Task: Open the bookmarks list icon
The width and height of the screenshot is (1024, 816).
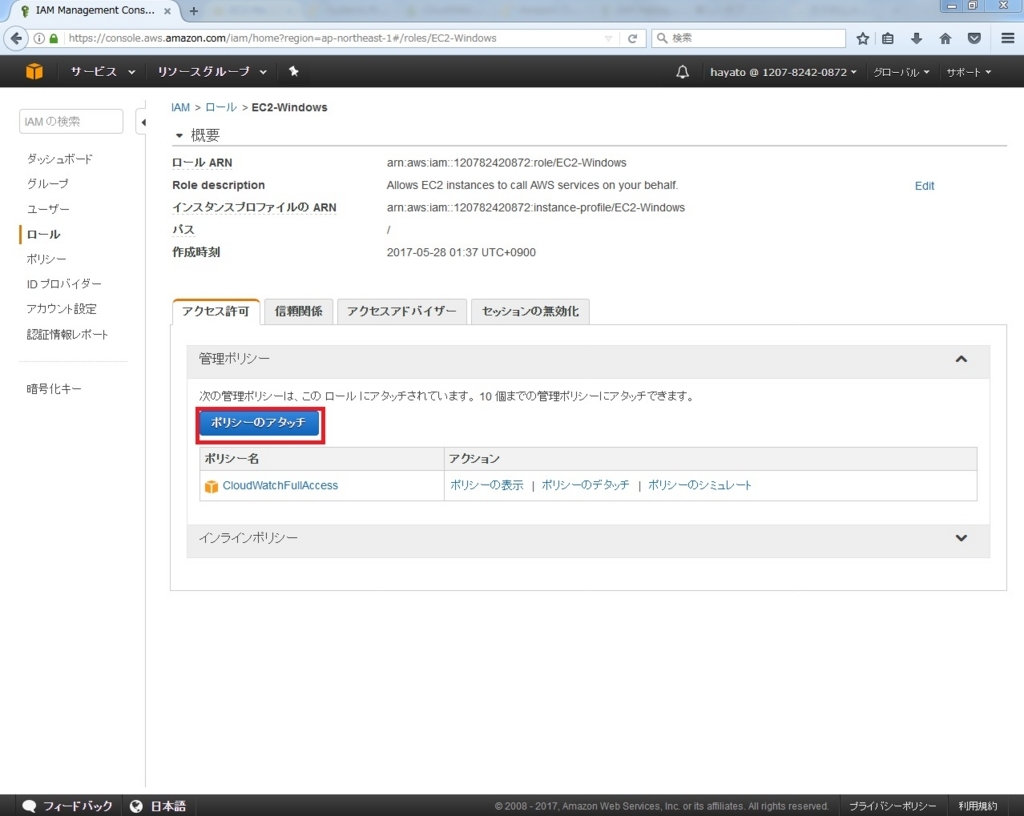Action: [888, 39]
